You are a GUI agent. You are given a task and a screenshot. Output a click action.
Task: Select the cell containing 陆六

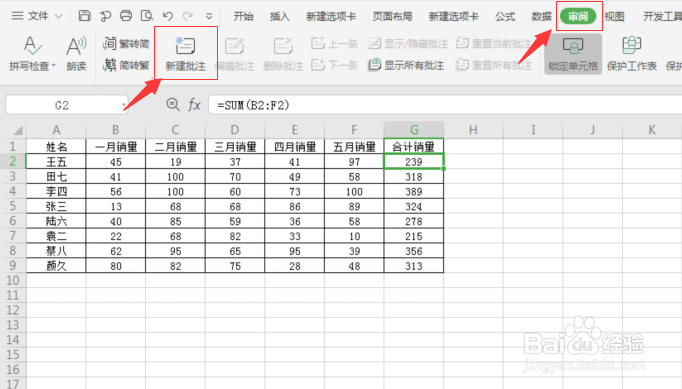(x=56, y=221)
